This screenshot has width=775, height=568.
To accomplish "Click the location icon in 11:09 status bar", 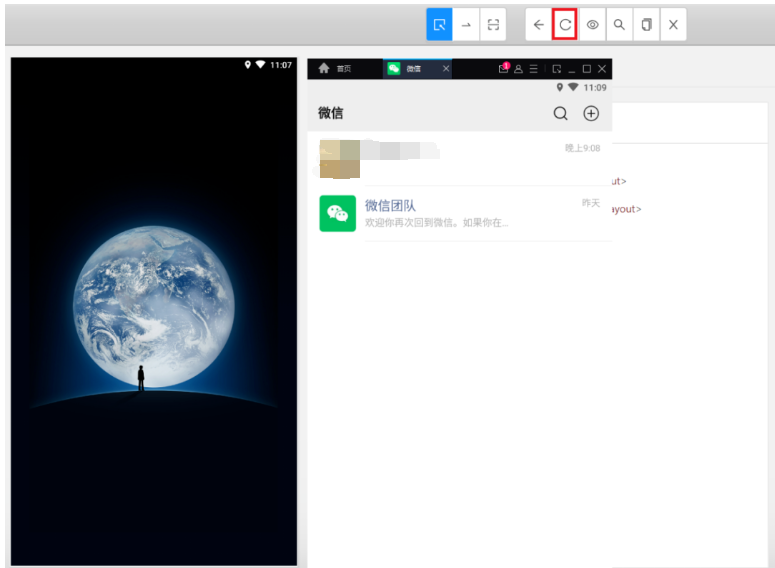I will [x=560, y=87].
